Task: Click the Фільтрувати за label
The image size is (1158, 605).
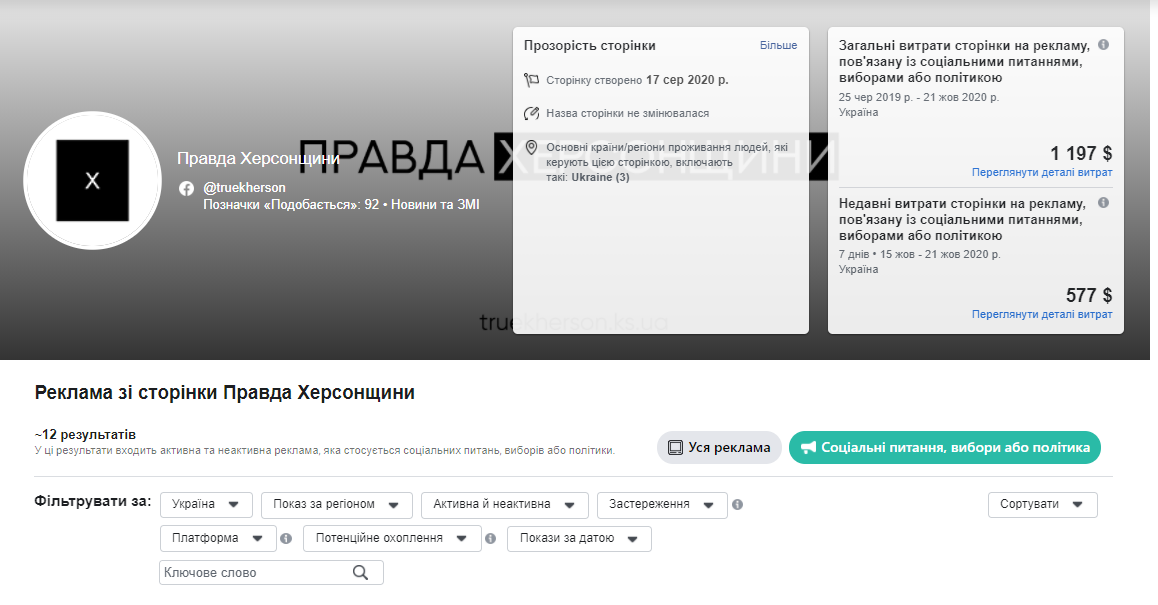Action: click(x=92, y=502)
